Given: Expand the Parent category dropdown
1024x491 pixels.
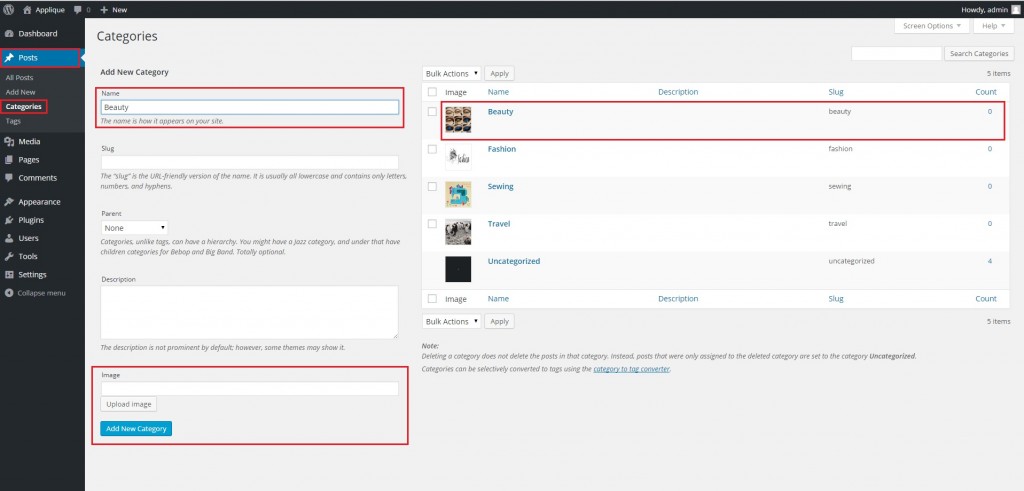Looking at the screenshot, I should click(135, 228).
